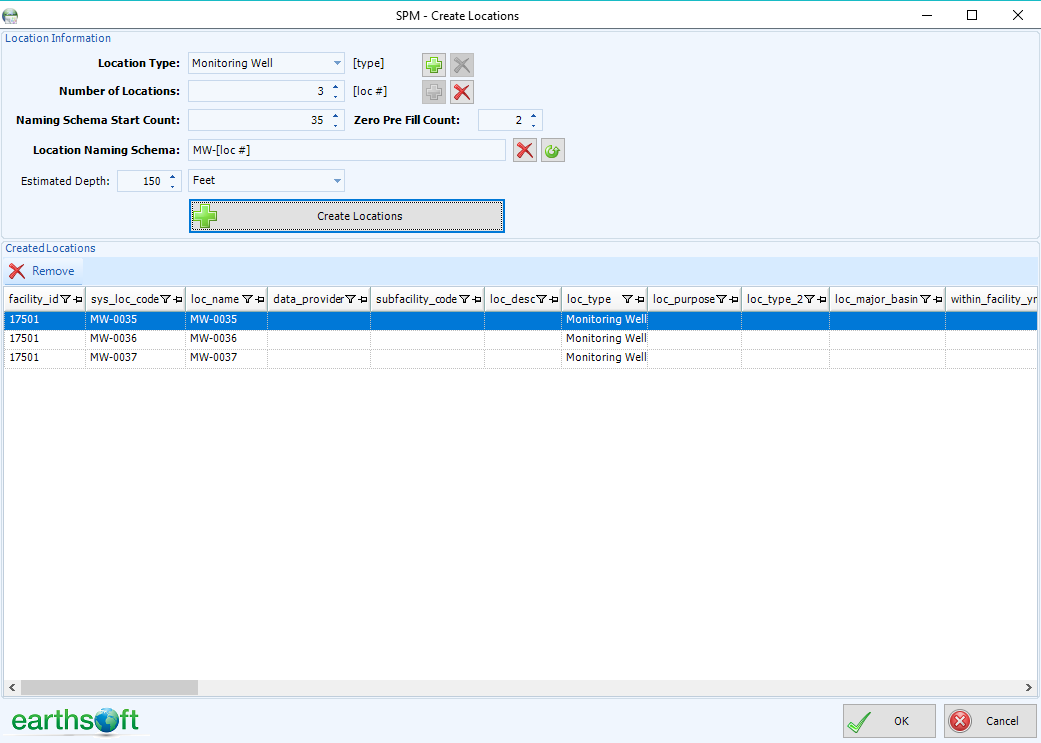Click the red X beside [loc #] tag
Image resolution: width=1041 pixels, height=743 pixels.
pos(461,92)
